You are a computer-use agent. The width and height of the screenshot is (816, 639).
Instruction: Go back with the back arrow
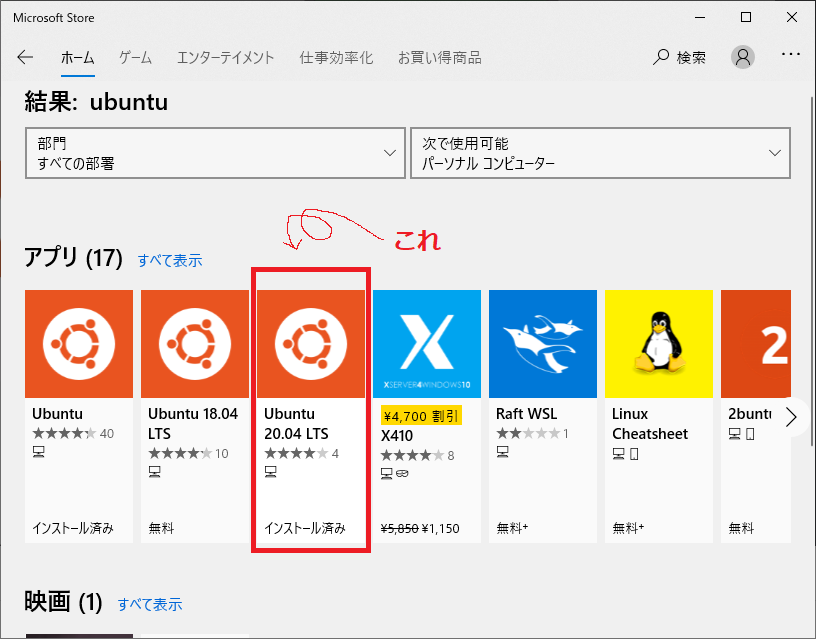(x=25, y=57)
